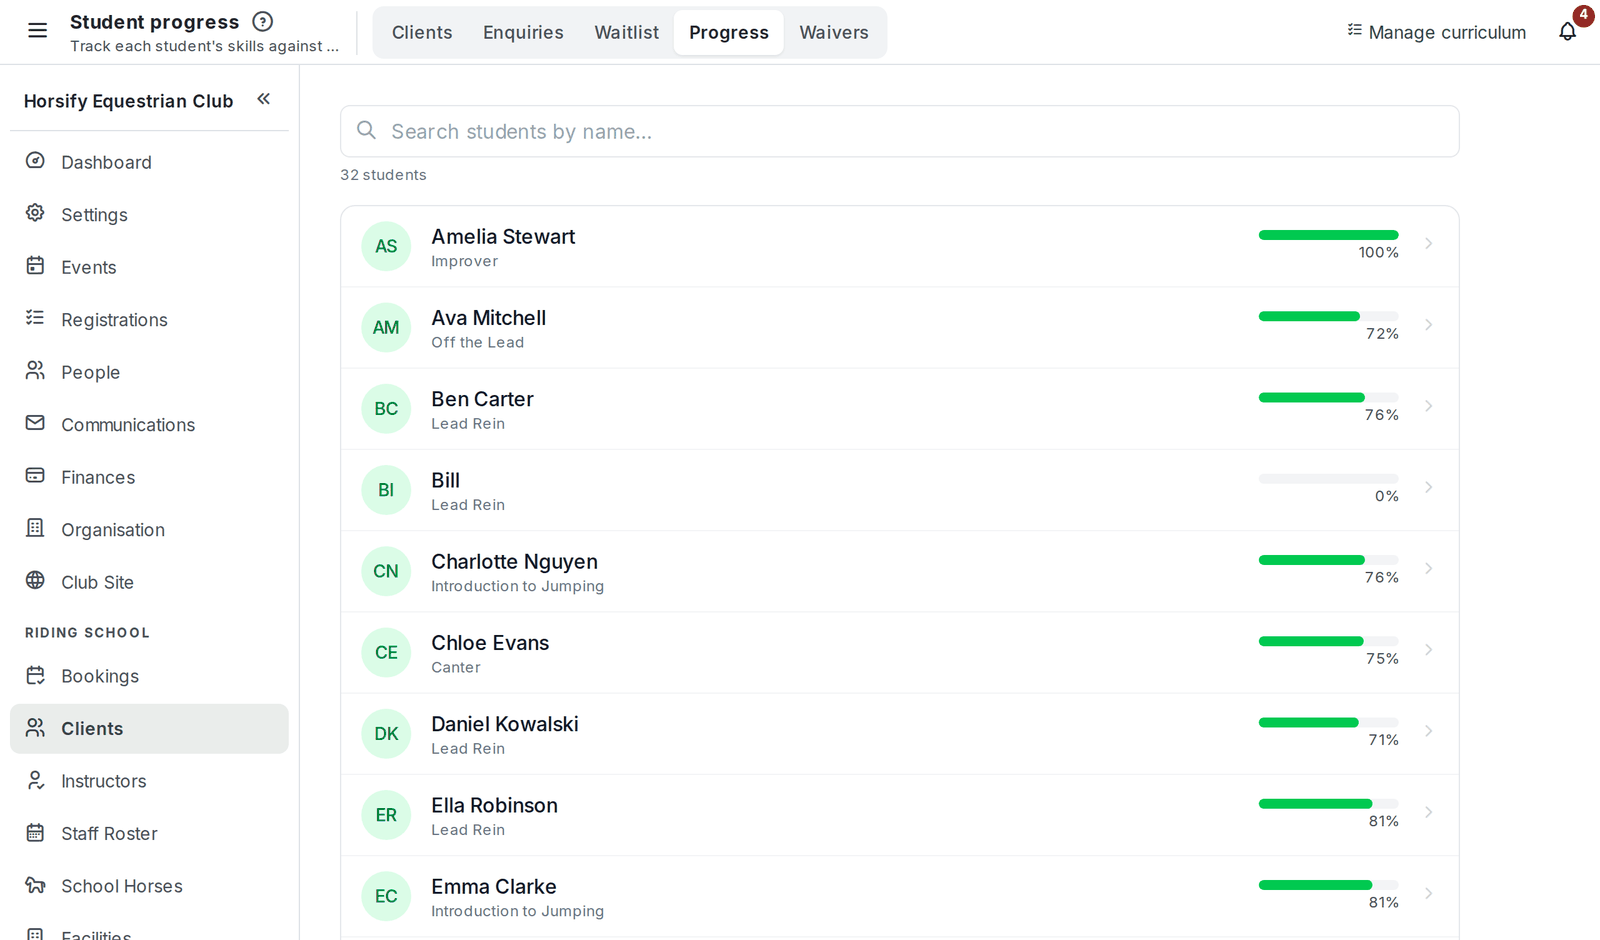The width and height of the screenshot is (1600, 940).
Task: Switch to the Waivers tab
Action: [834, 32]
